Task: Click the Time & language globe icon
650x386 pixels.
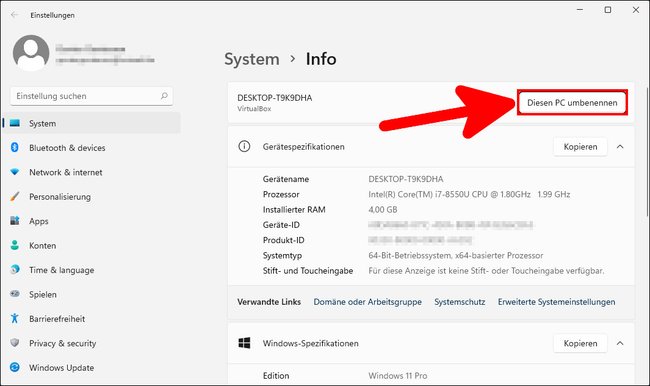Action: (x=15, y=269)
